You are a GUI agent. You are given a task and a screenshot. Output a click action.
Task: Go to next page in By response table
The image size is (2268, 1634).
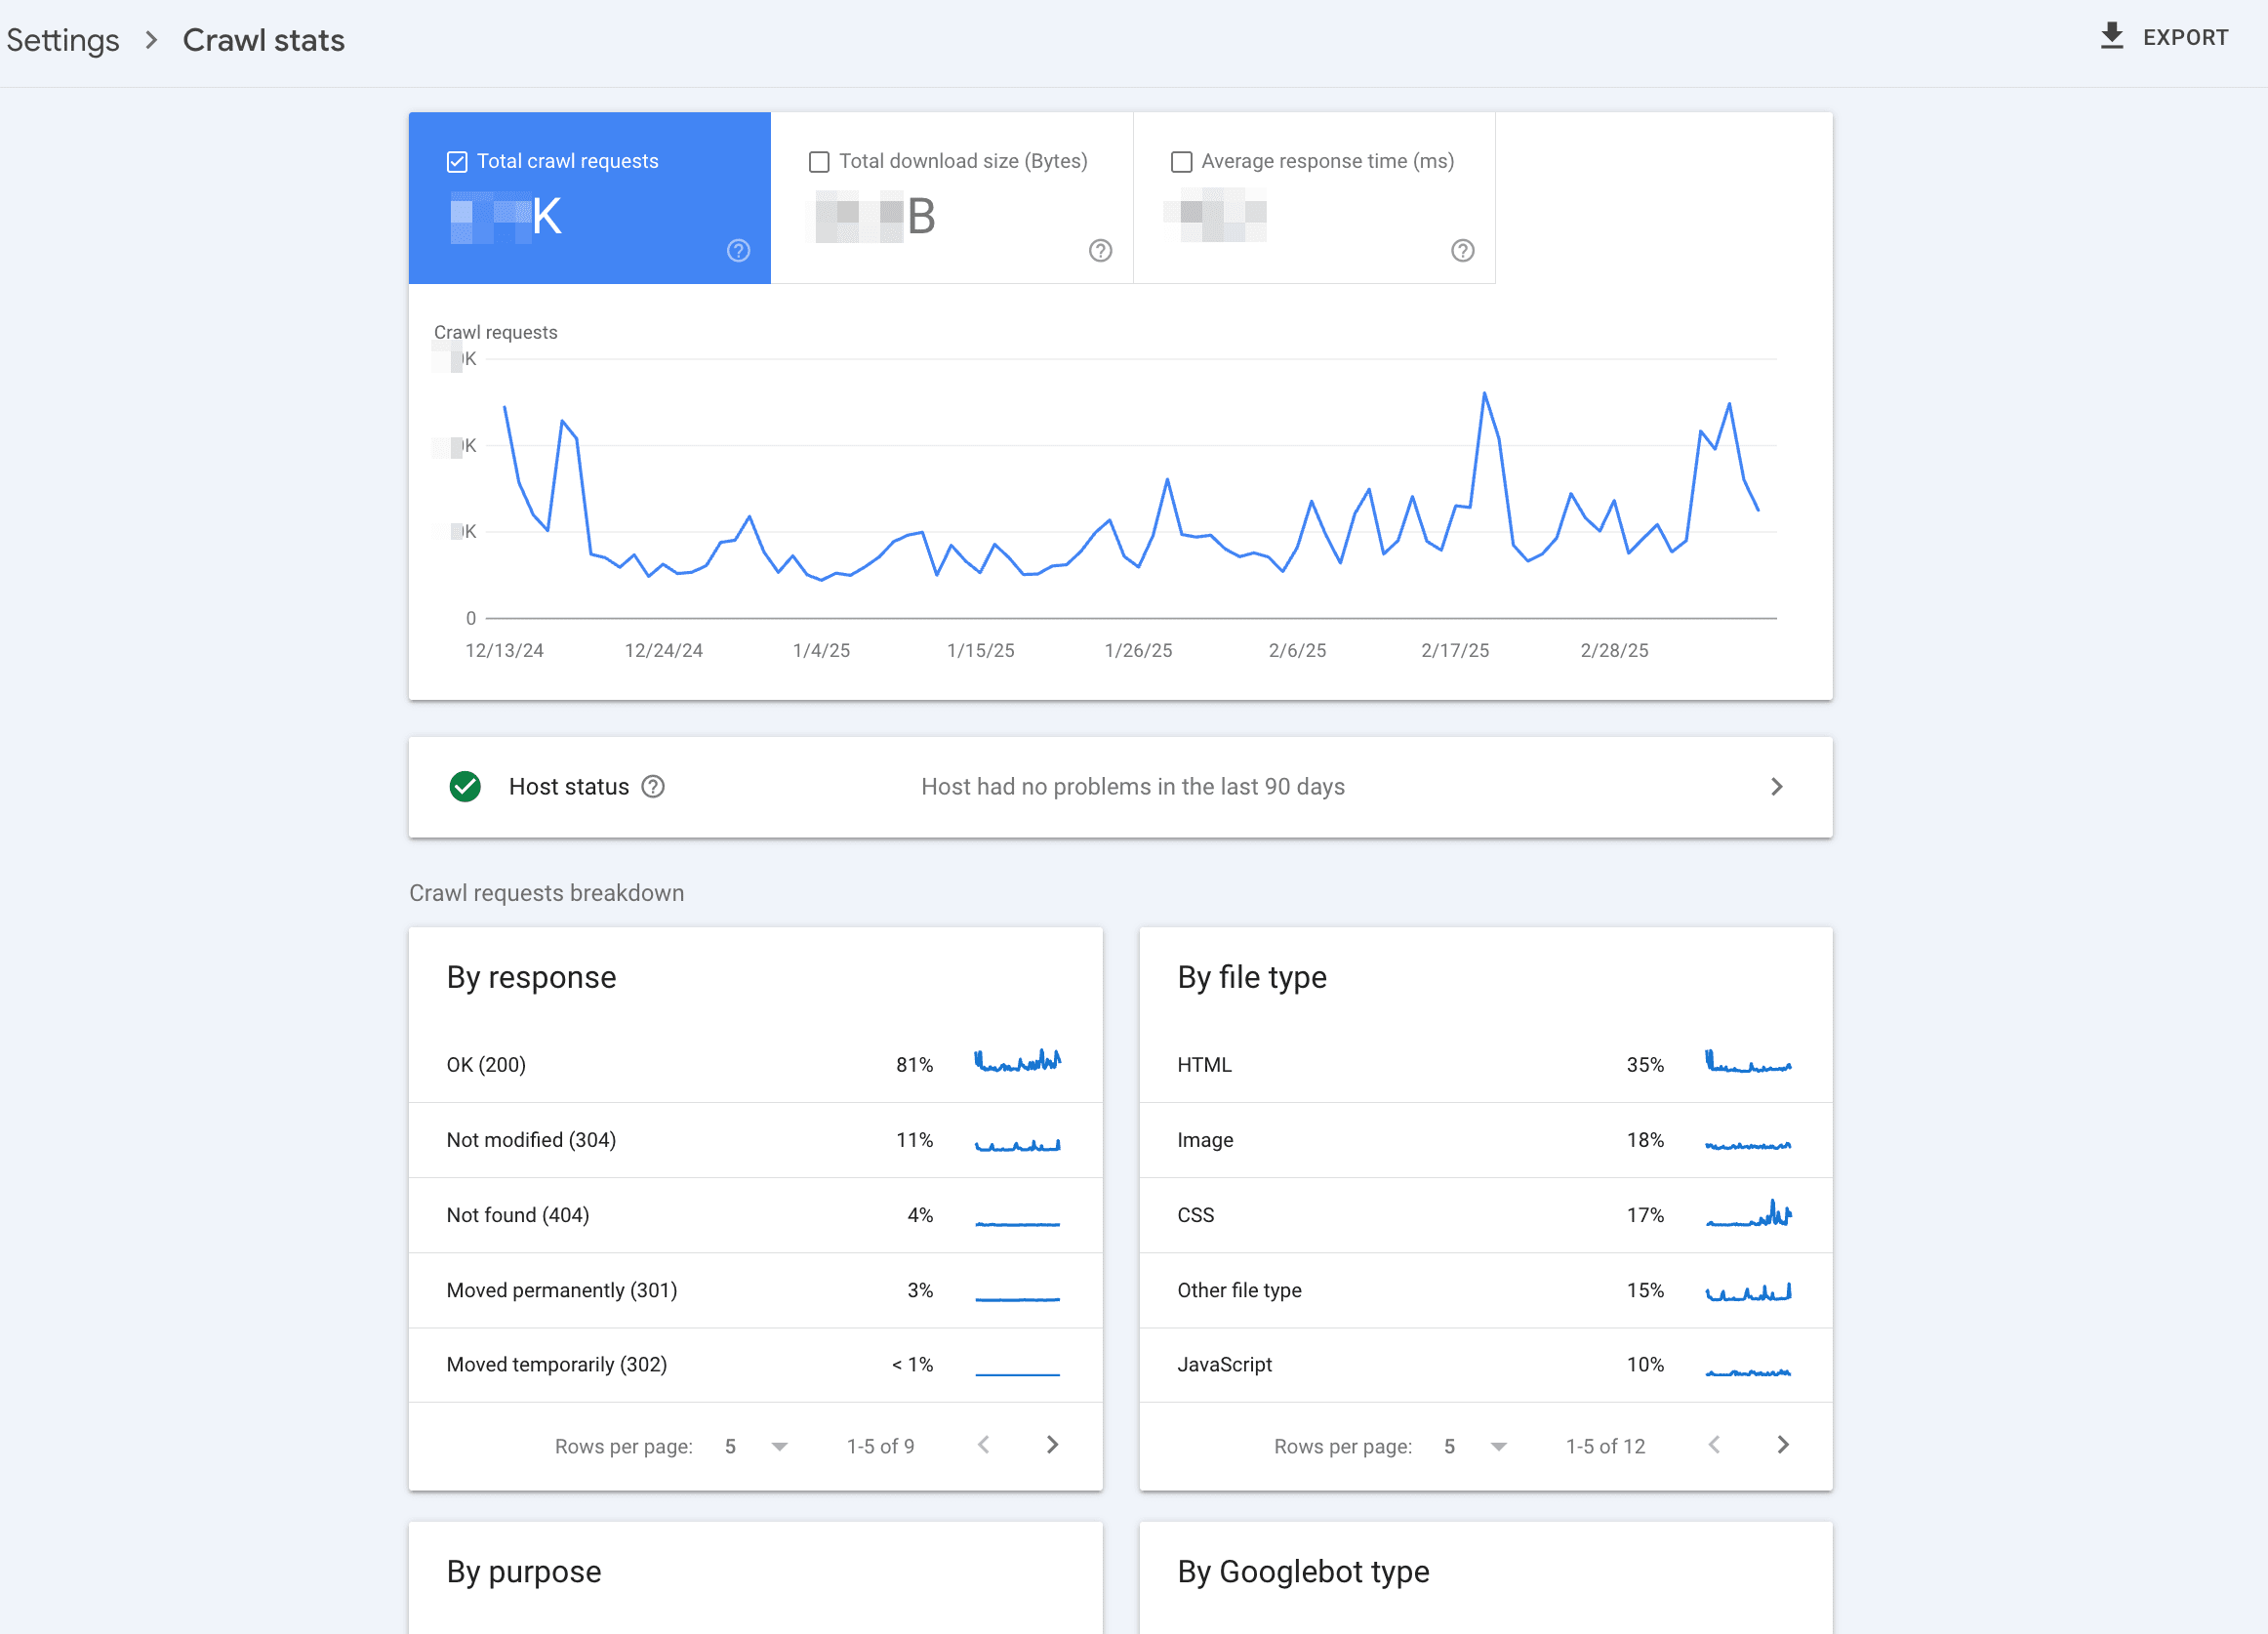[1052, 1445]
